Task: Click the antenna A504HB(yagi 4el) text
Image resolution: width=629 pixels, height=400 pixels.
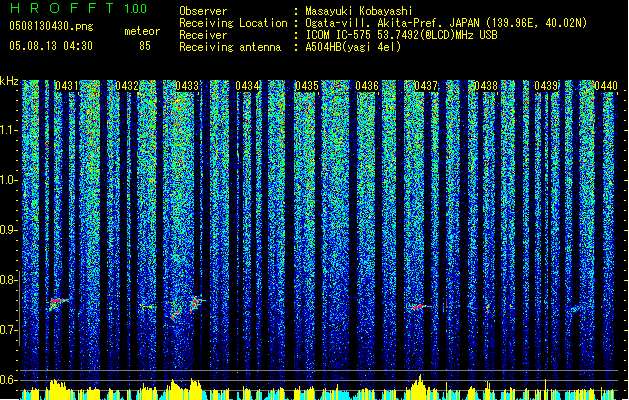Action: click(353, 47)
